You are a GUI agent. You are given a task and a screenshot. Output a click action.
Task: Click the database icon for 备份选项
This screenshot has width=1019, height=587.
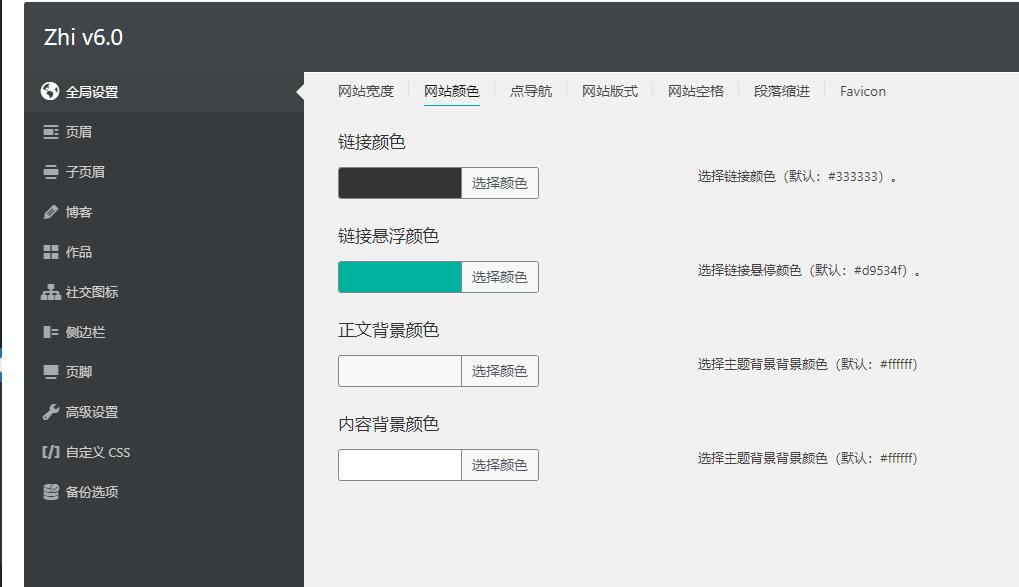tap(51, 492)
